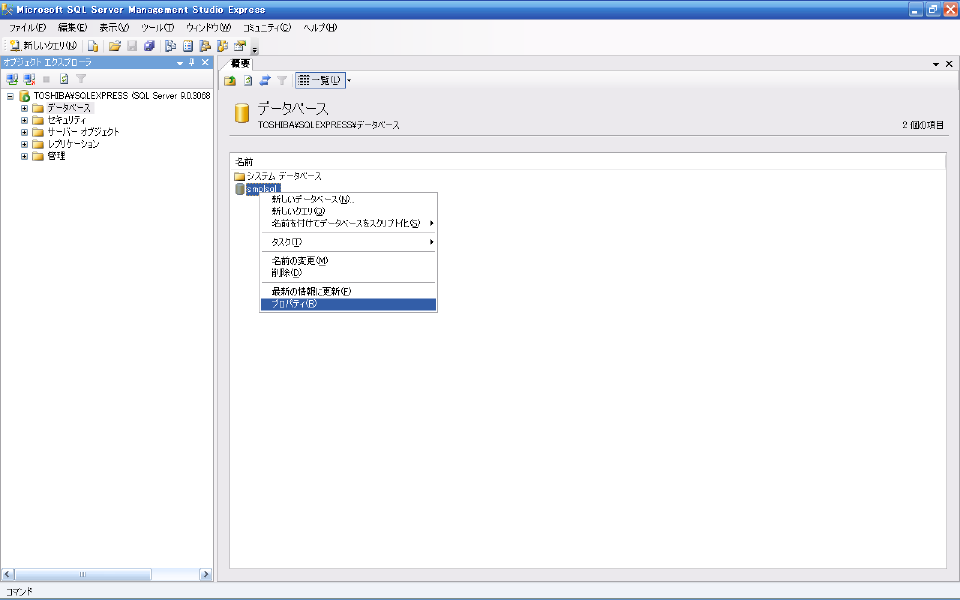This screenshot has width=960, height=600.
Task: Click Object Explorer horizontal scrollbar left arrow
Action: 8,574
